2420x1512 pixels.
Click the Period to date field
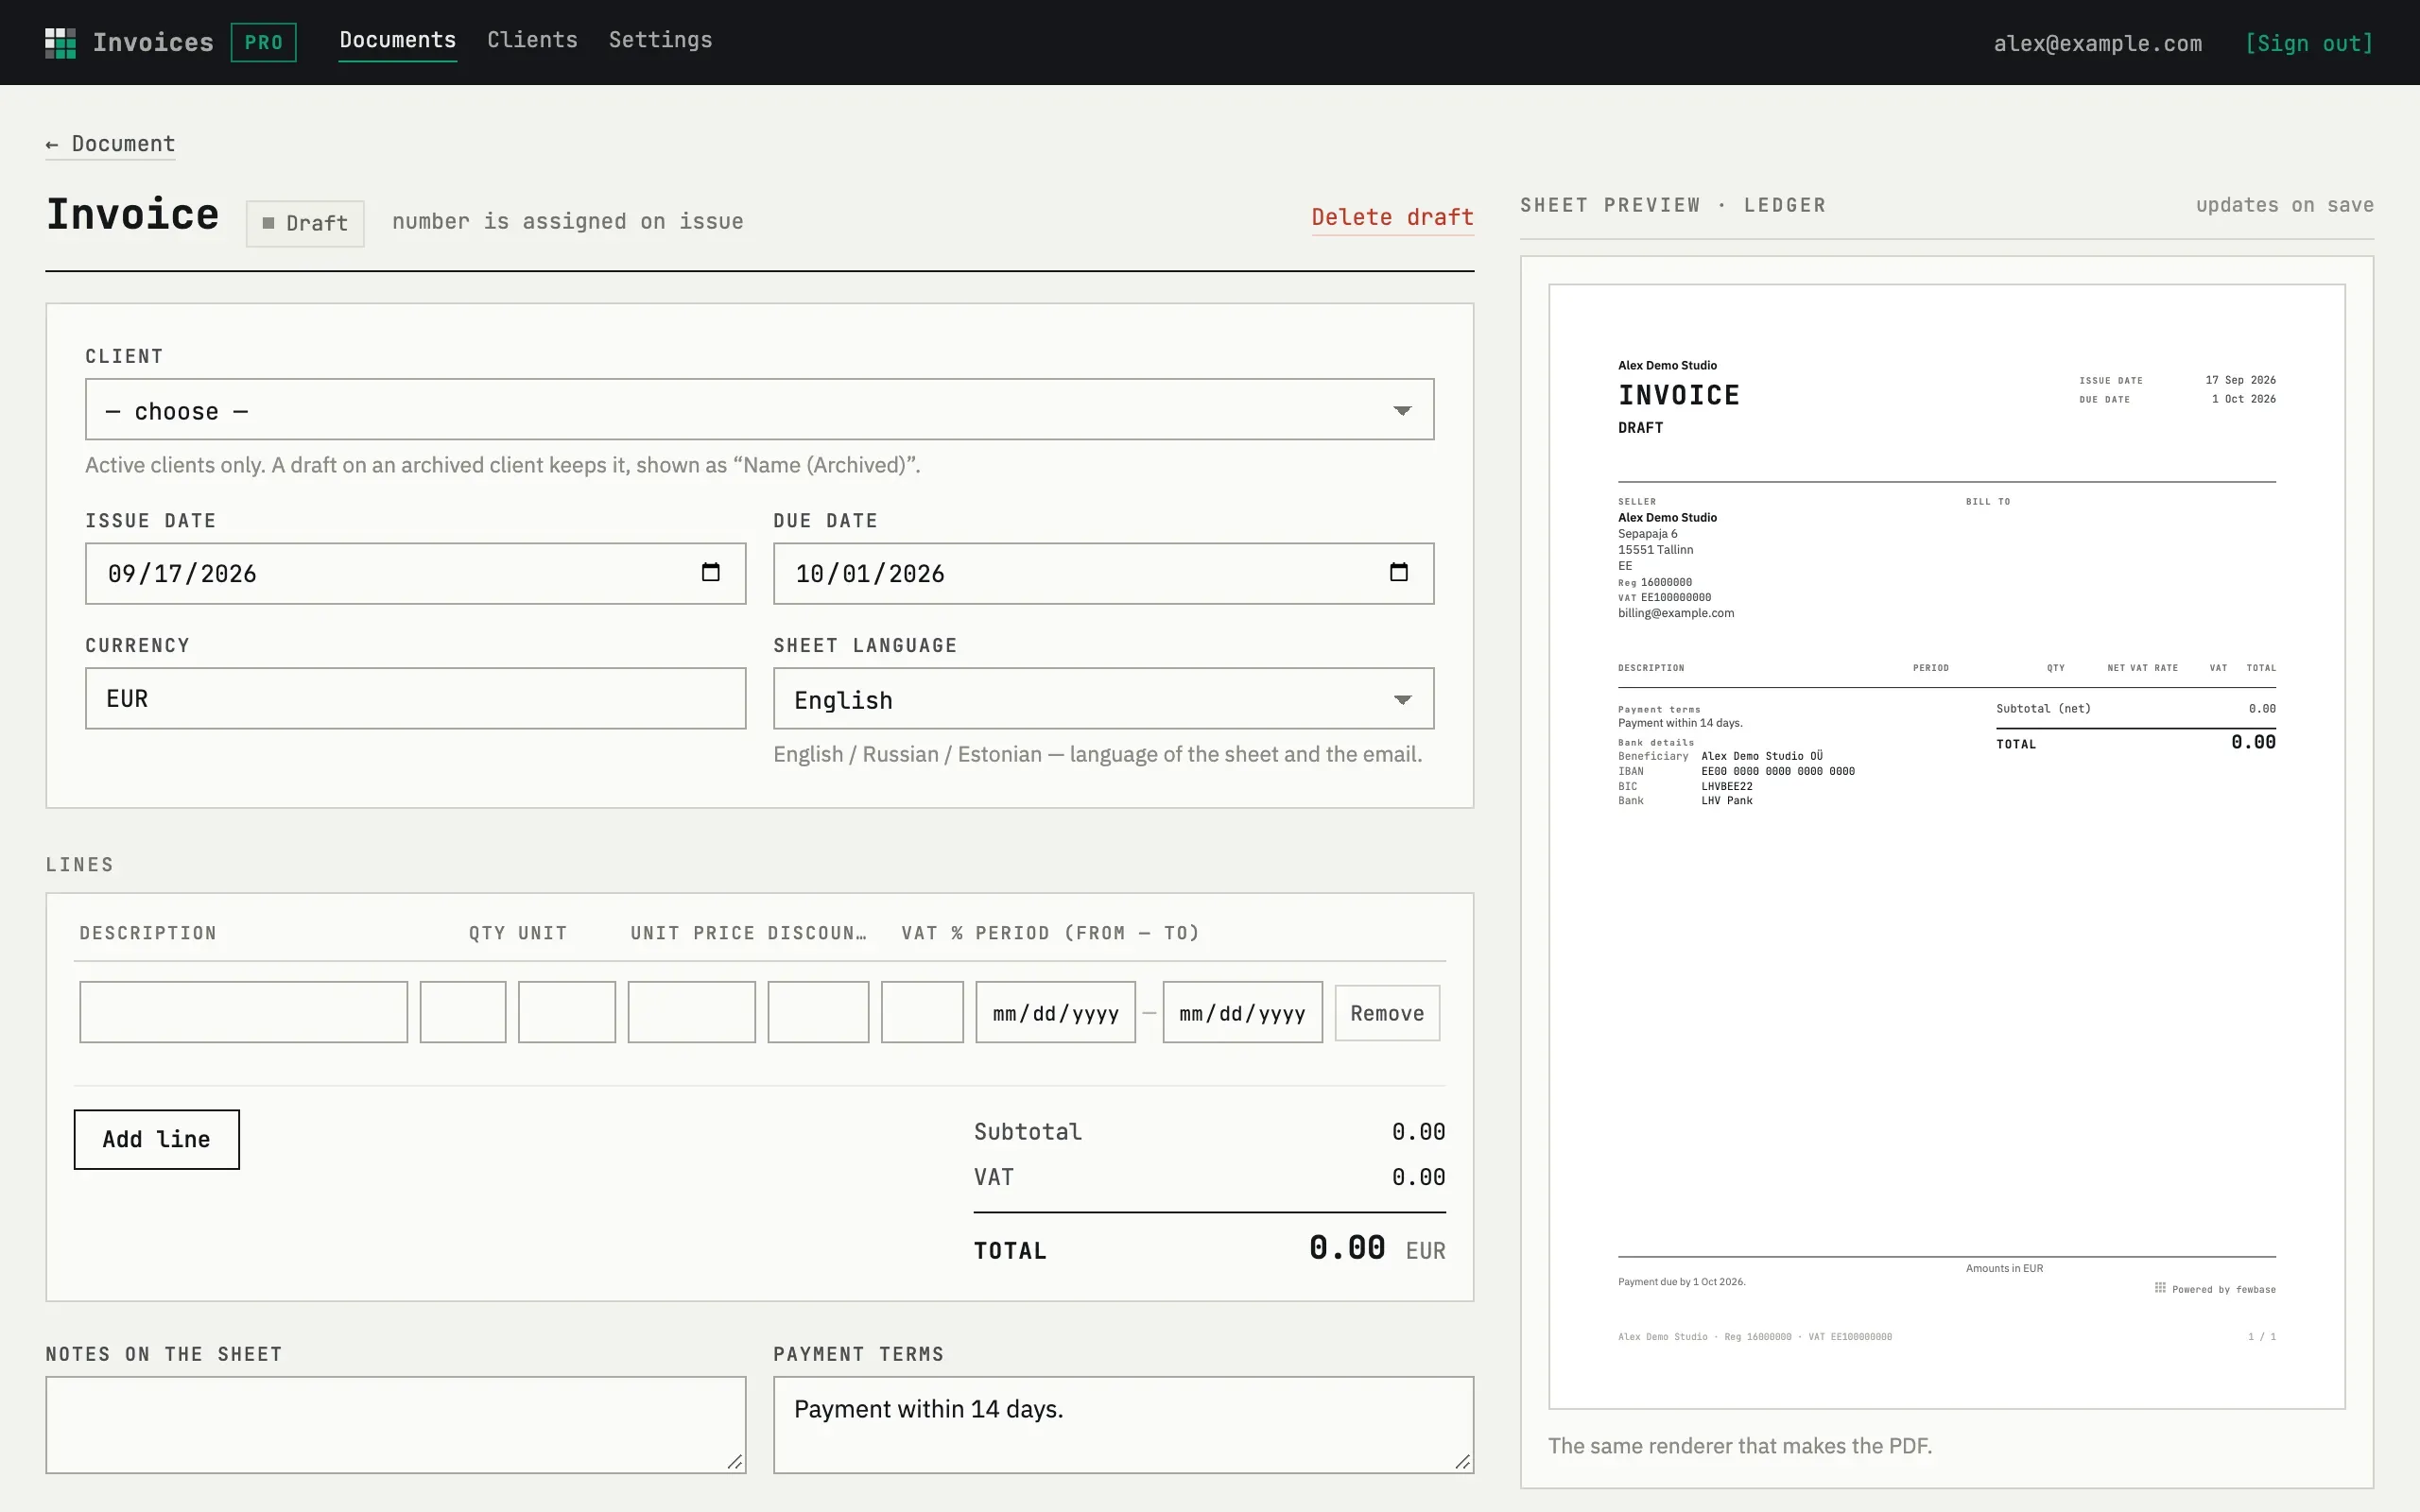pyautogui.click(x=1243, y=1012)
